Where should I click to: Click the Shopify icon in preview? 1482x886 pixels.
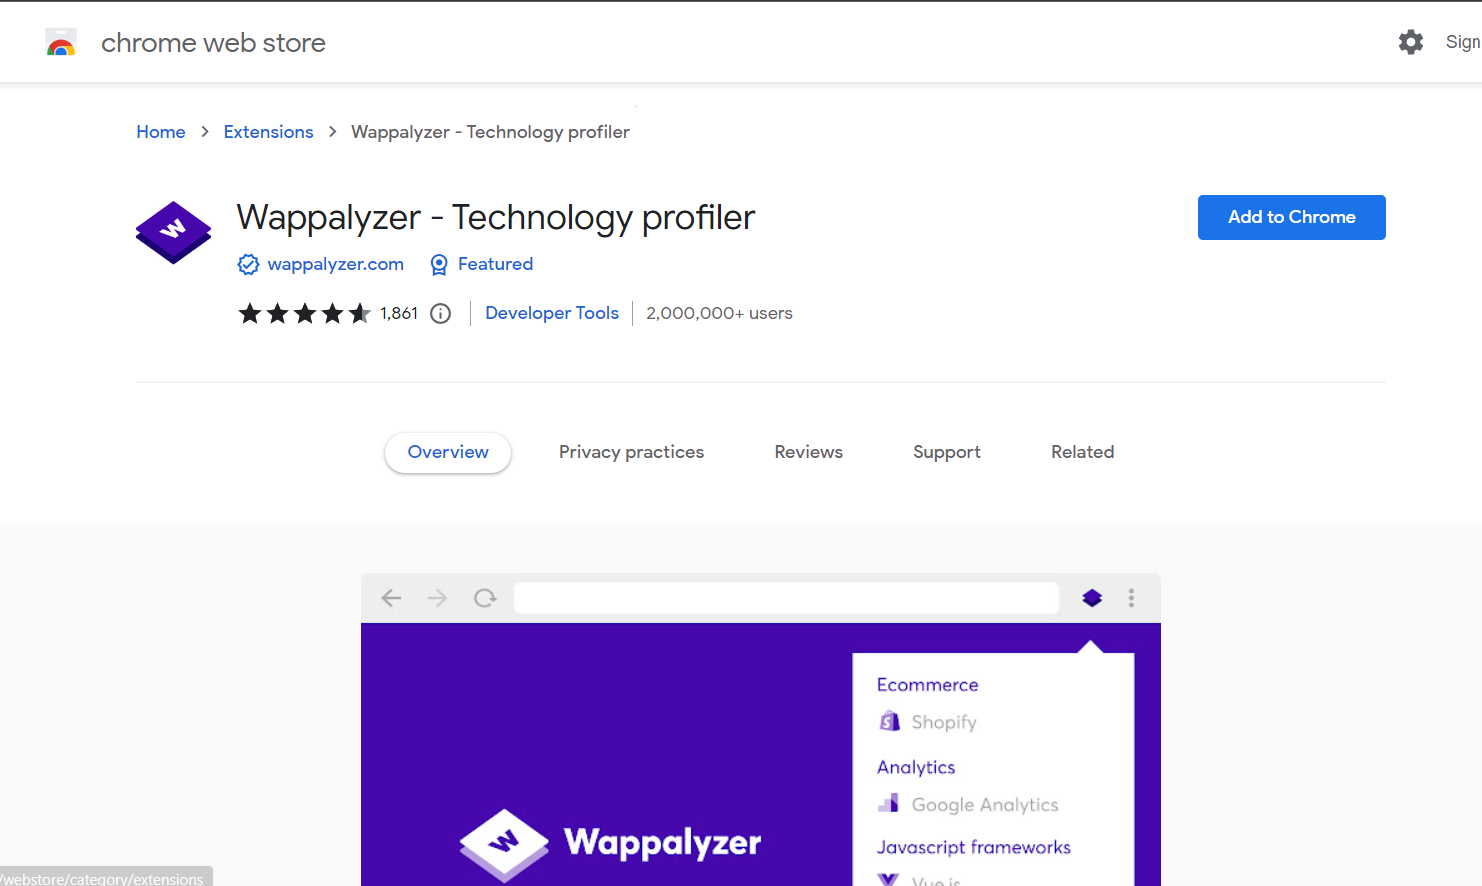(889, 721)
